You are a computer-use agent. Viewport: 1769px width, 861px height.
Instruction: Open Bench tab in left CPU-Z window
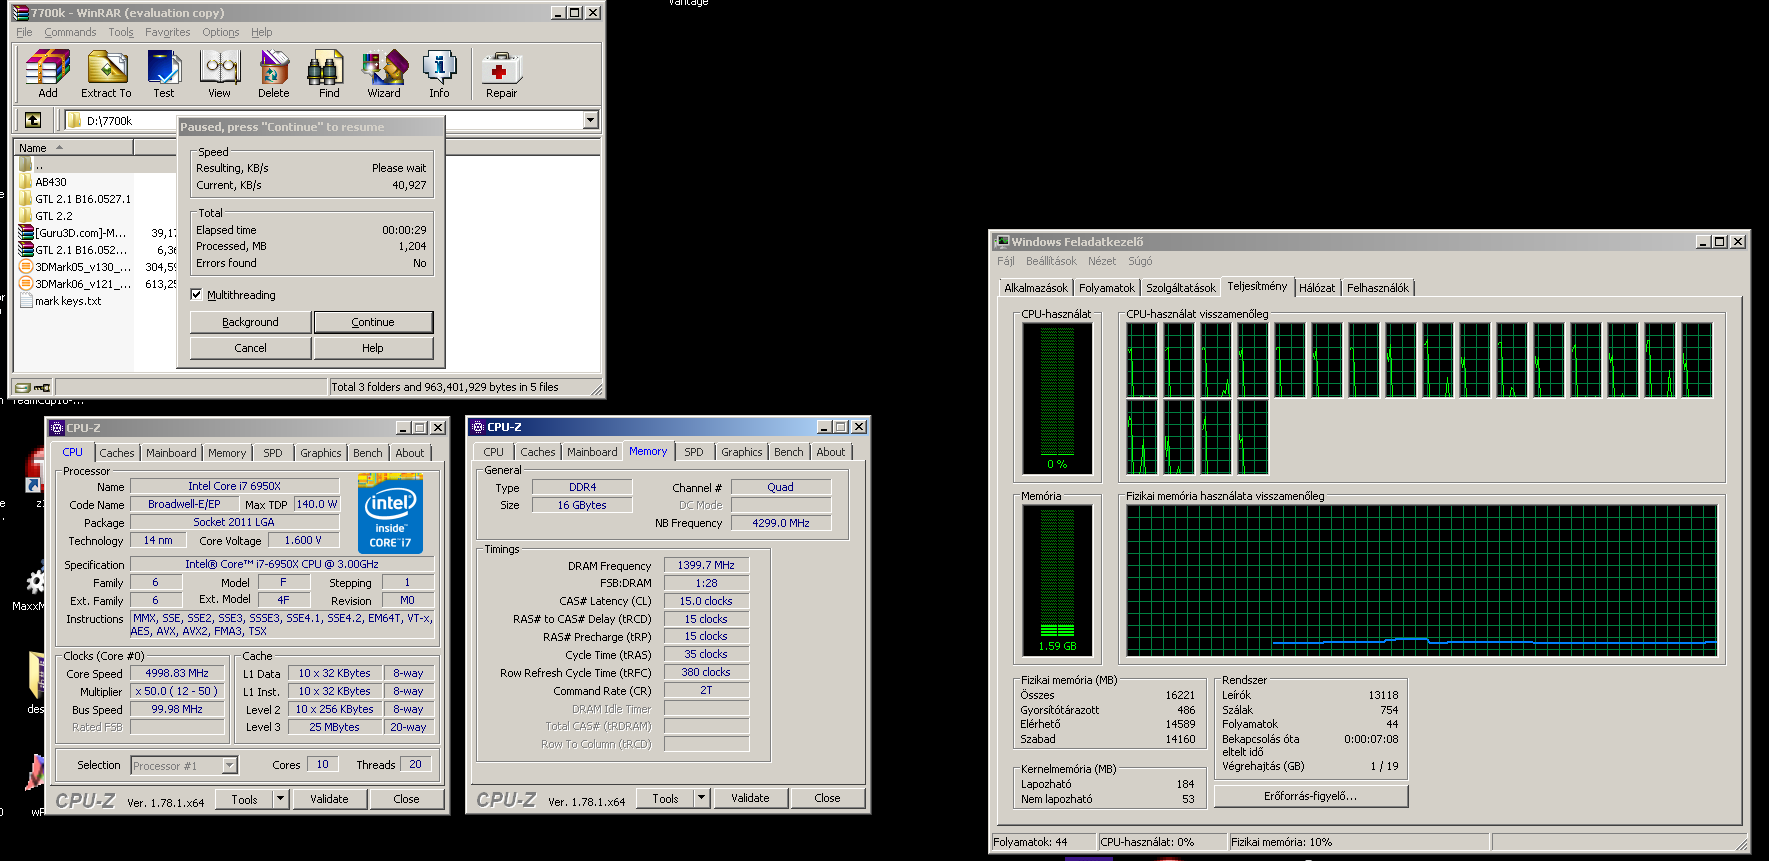[x=367, y=453]
